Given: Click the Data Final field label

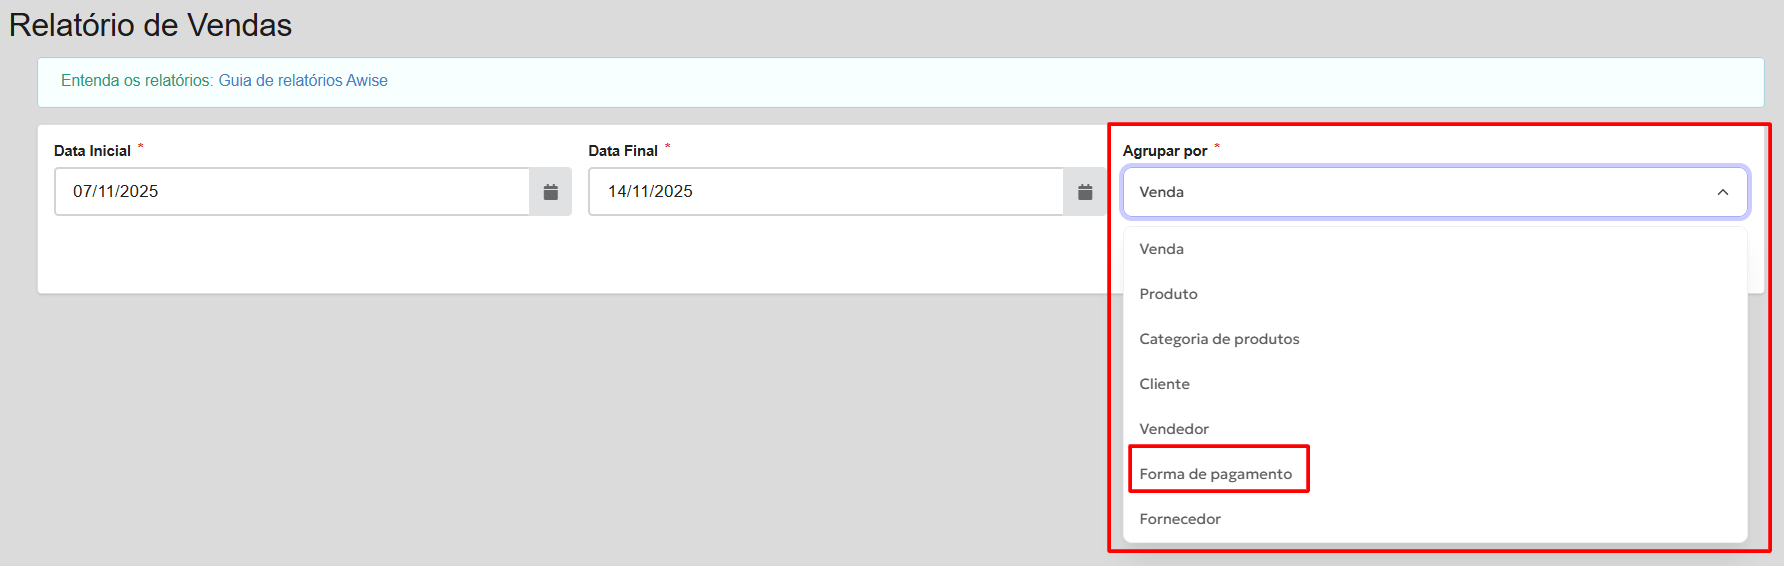Looking at the screenshot, I should [622, 151].
